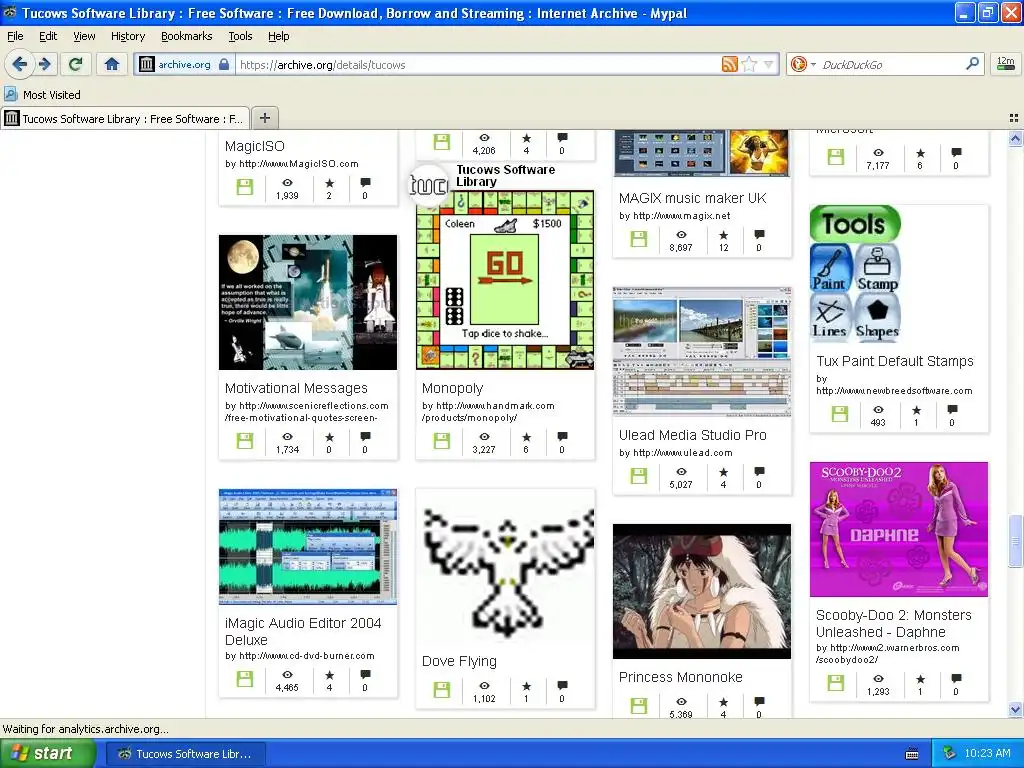Click the search magnifier icon
The height and width of the screenshot is (768, 1024).
pyautogui.click(x=972, y=63)
